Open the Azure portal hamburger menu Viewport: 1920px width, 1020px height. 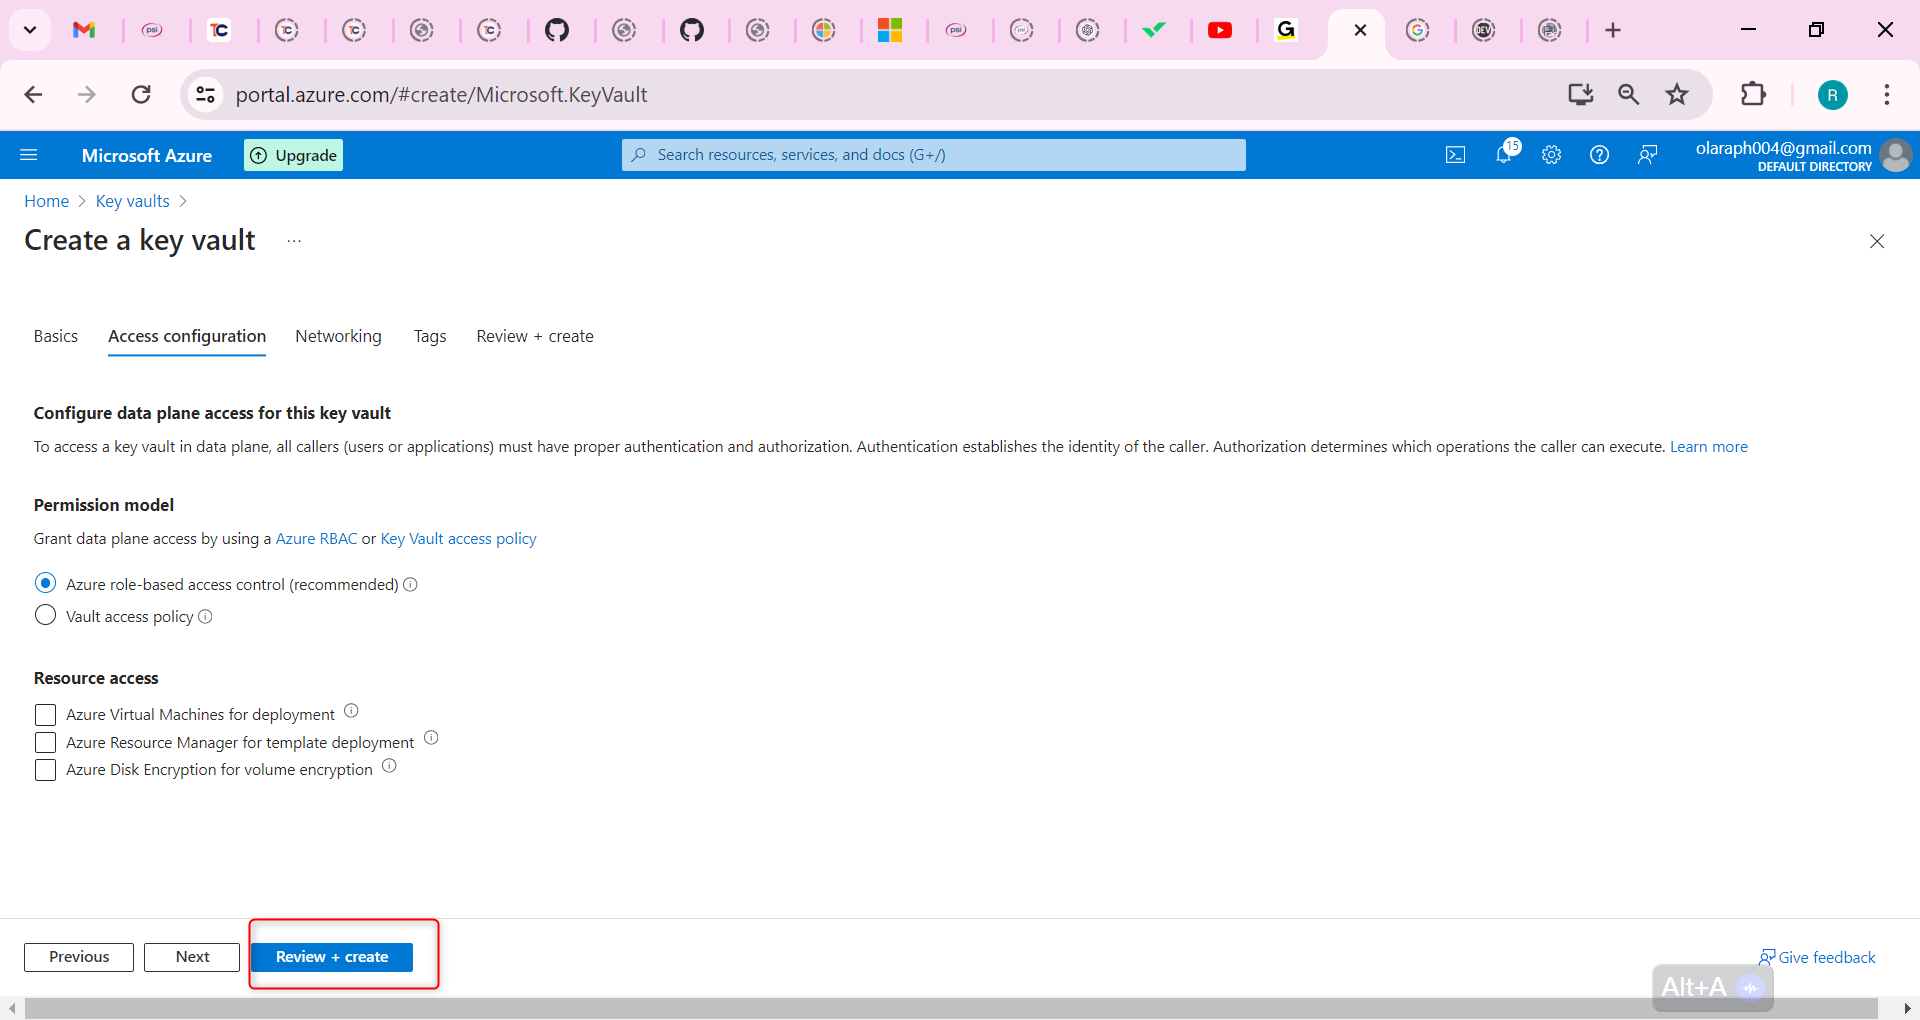coord(29,155)
